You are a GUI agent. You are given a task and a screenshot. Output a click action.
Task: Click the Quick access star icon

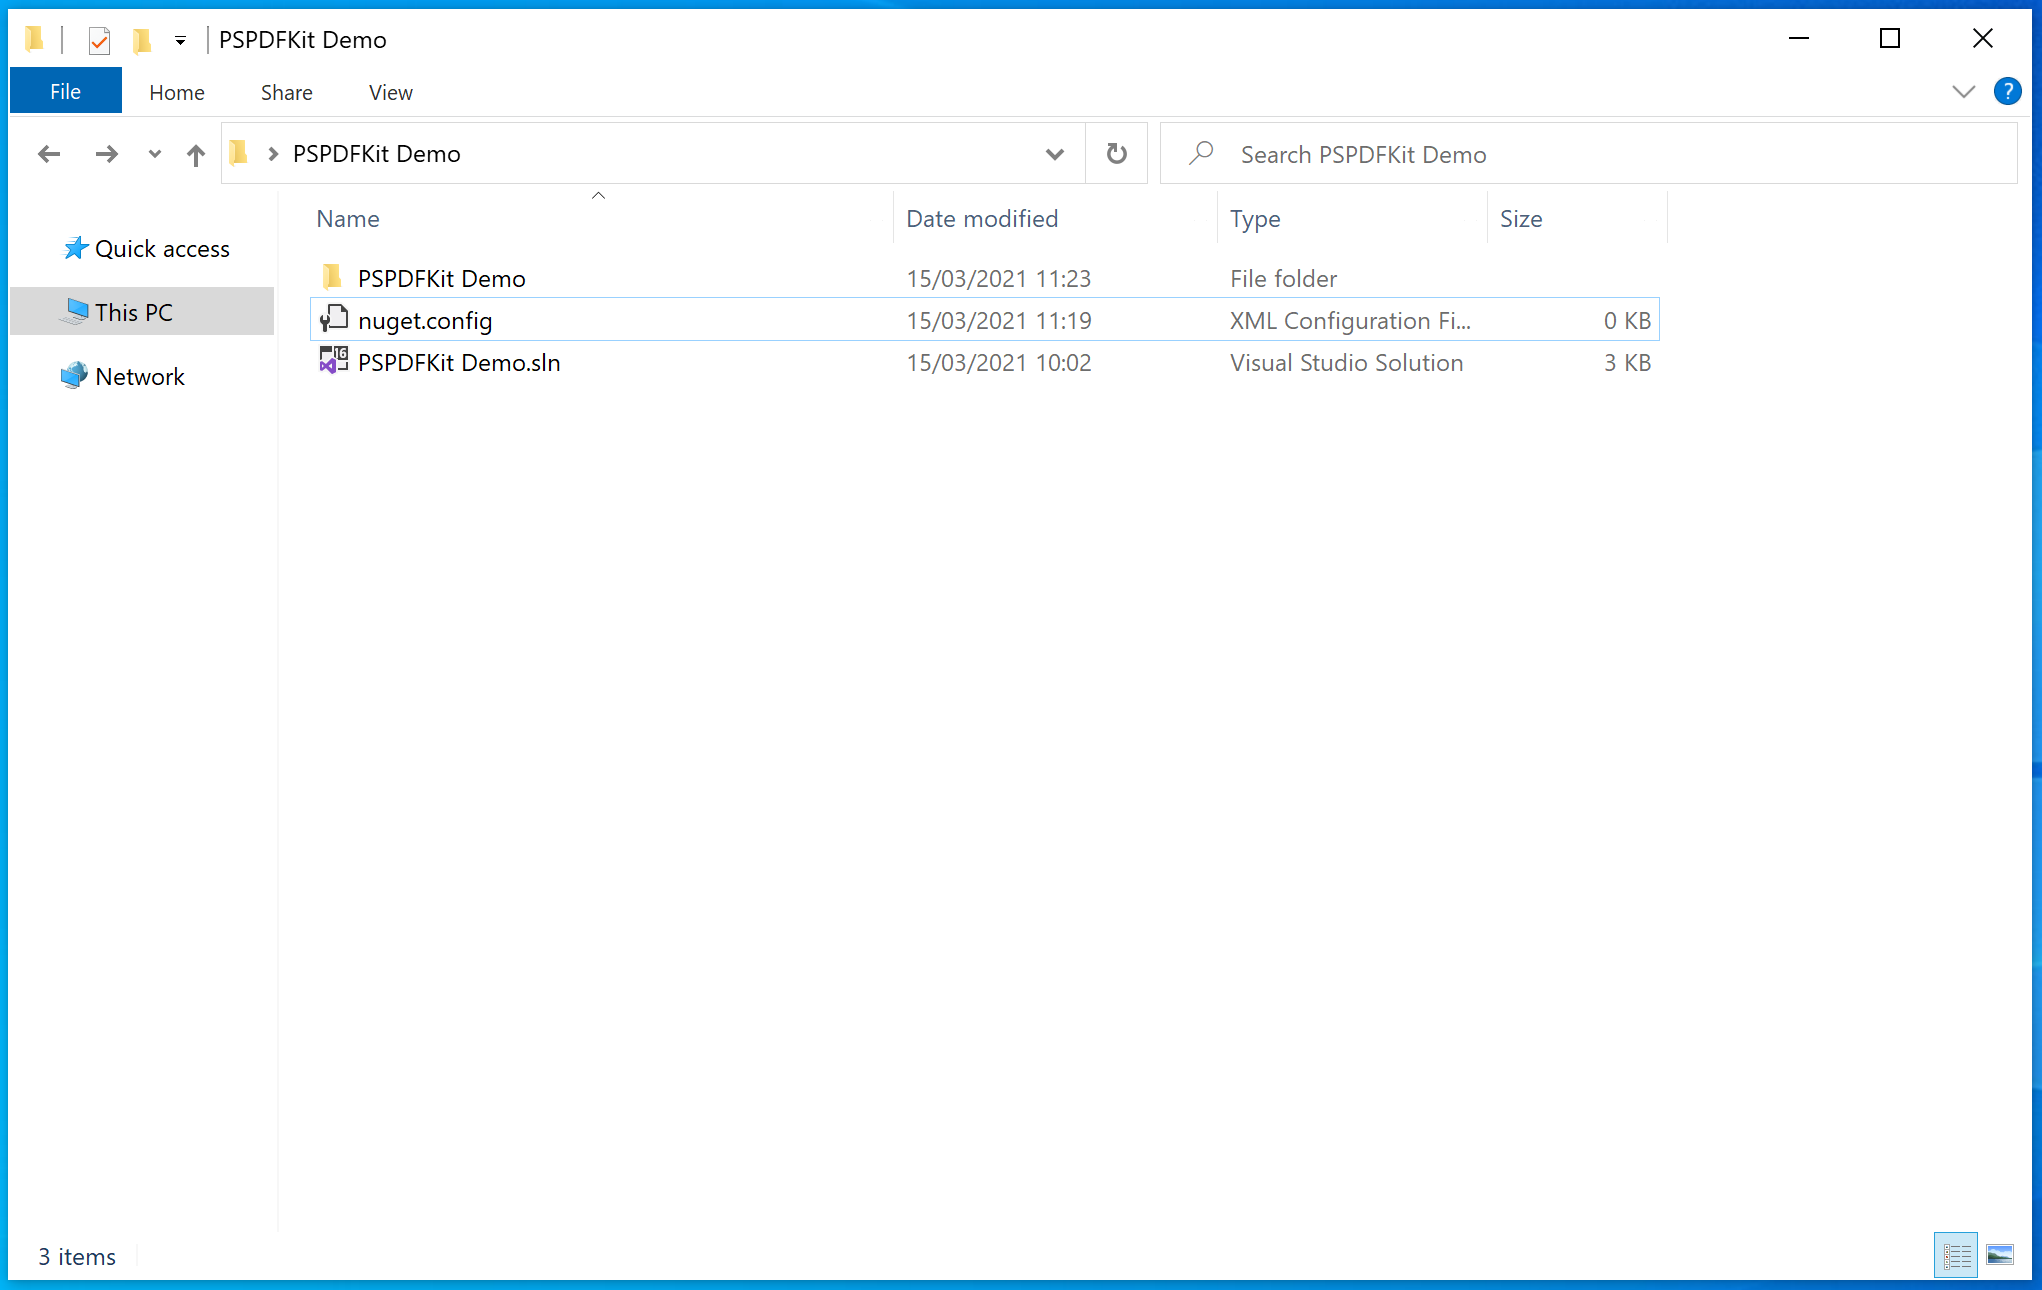75,248
